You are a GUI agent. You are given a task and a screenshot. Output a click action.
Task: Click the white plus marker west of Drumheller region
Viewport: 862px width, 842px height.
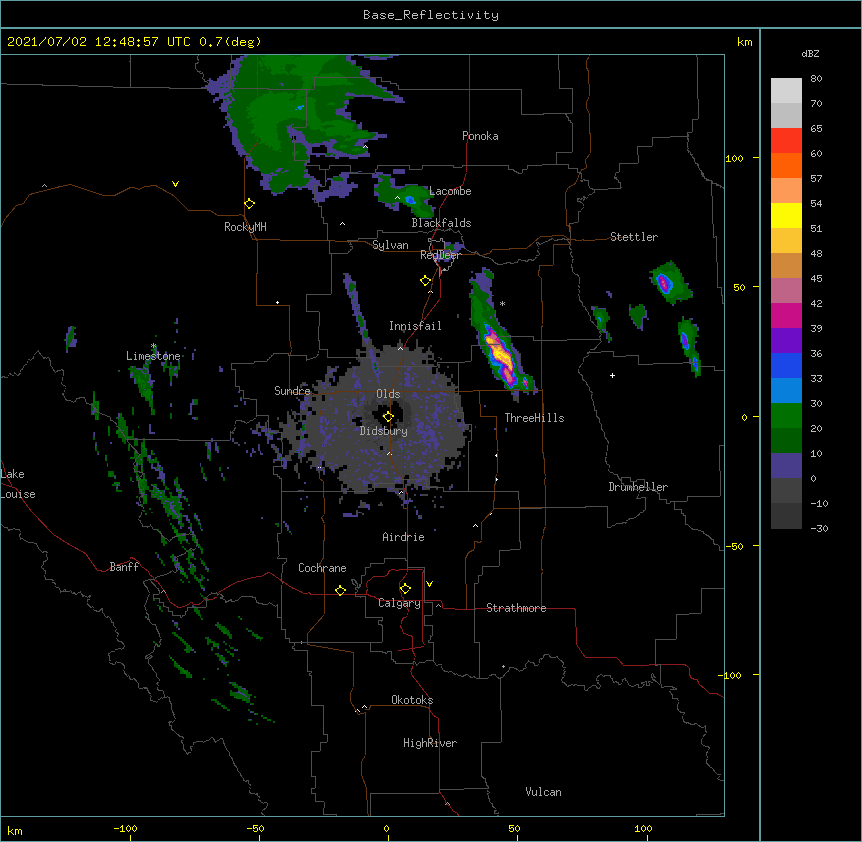612,375
